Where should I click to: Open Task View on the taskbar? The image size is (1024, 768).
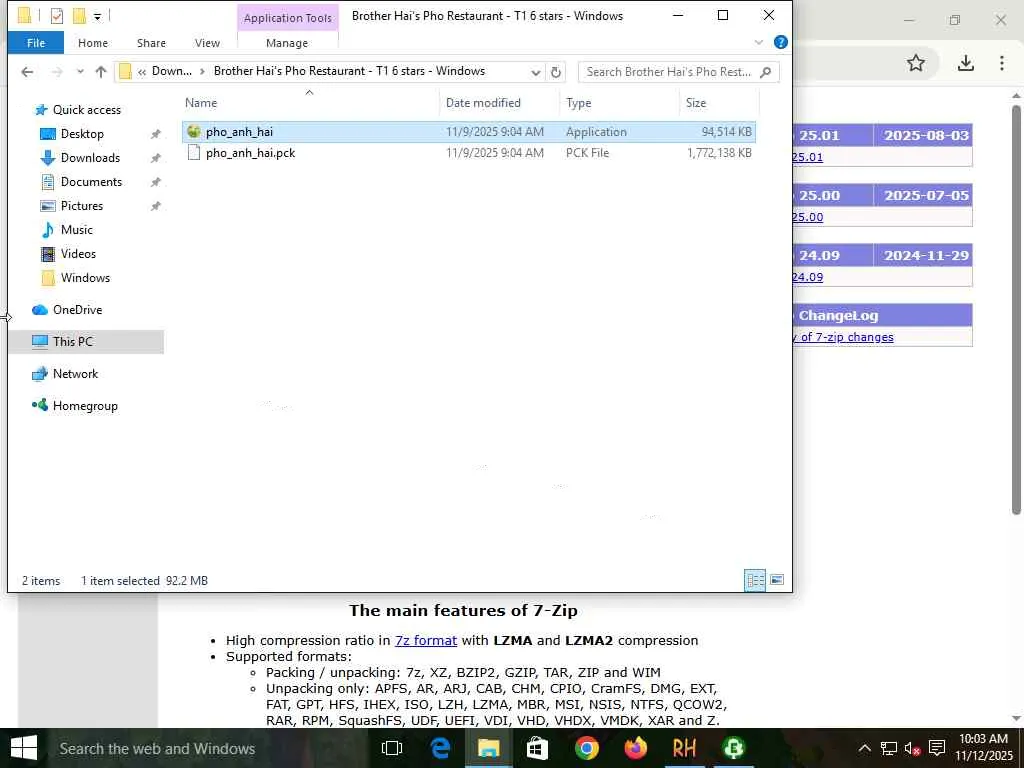tap(392, 748)
